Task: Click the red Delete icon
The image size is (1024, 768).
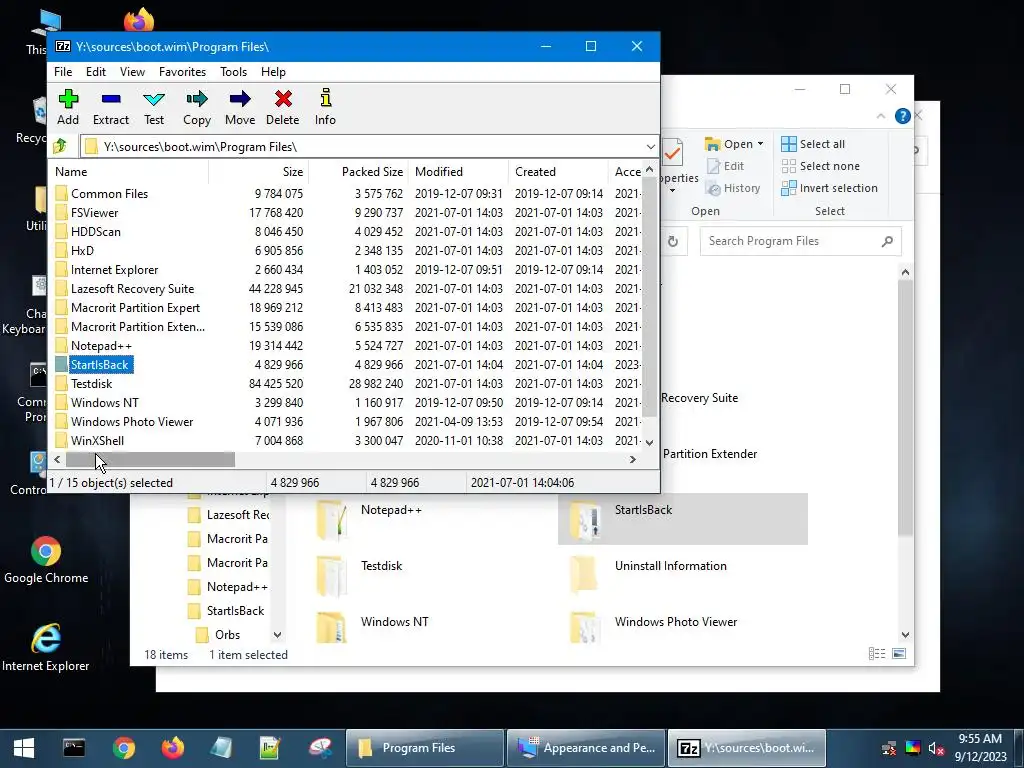Action: click(x=283, y=107)
